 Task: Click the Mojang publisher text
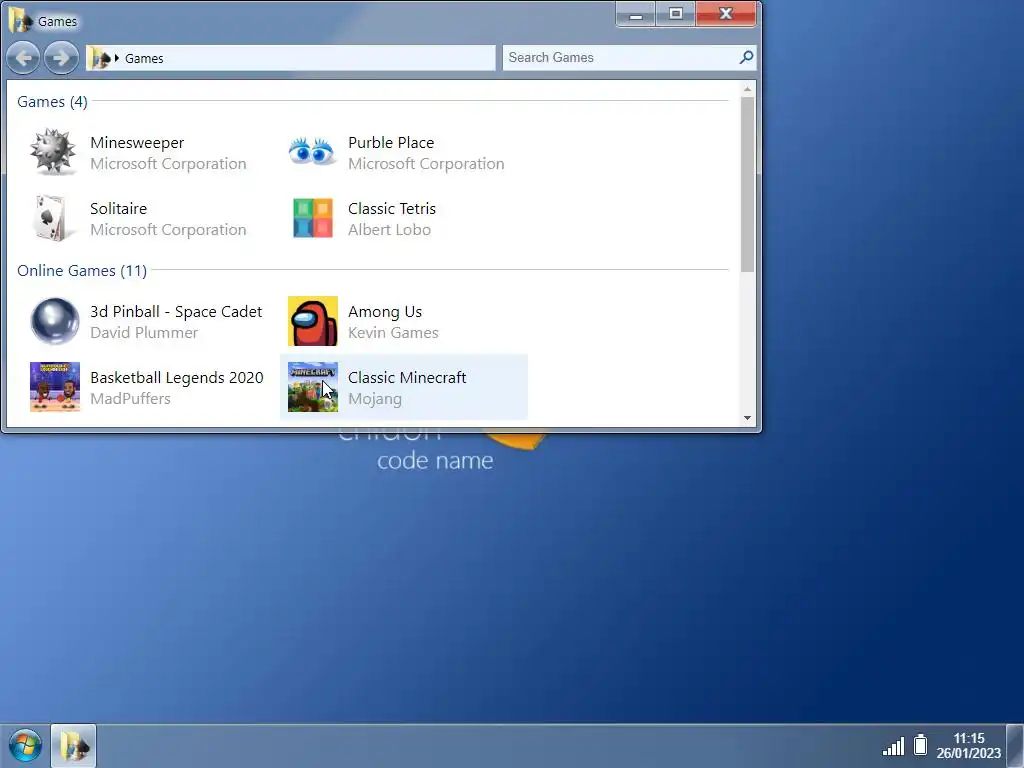pos(375,399)
